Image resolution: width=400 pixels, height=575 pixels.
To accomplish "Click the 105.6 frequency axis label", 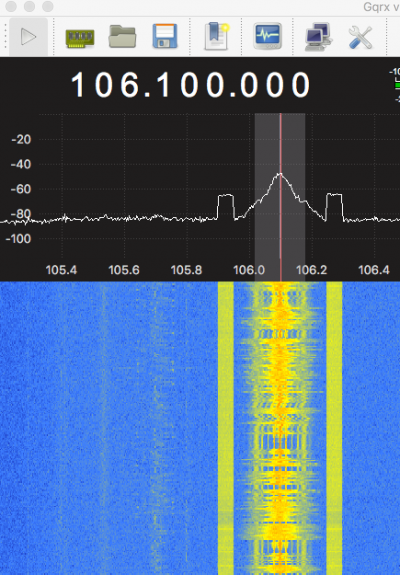I will pyautogui.click(x=124, y=270).
